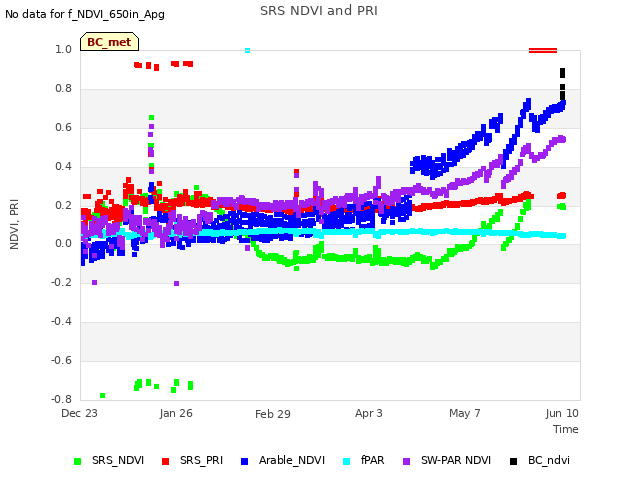Click the -0.2 y-axis tick label
This screenshot has height=480, width=640.
click(x=61, y=282)
